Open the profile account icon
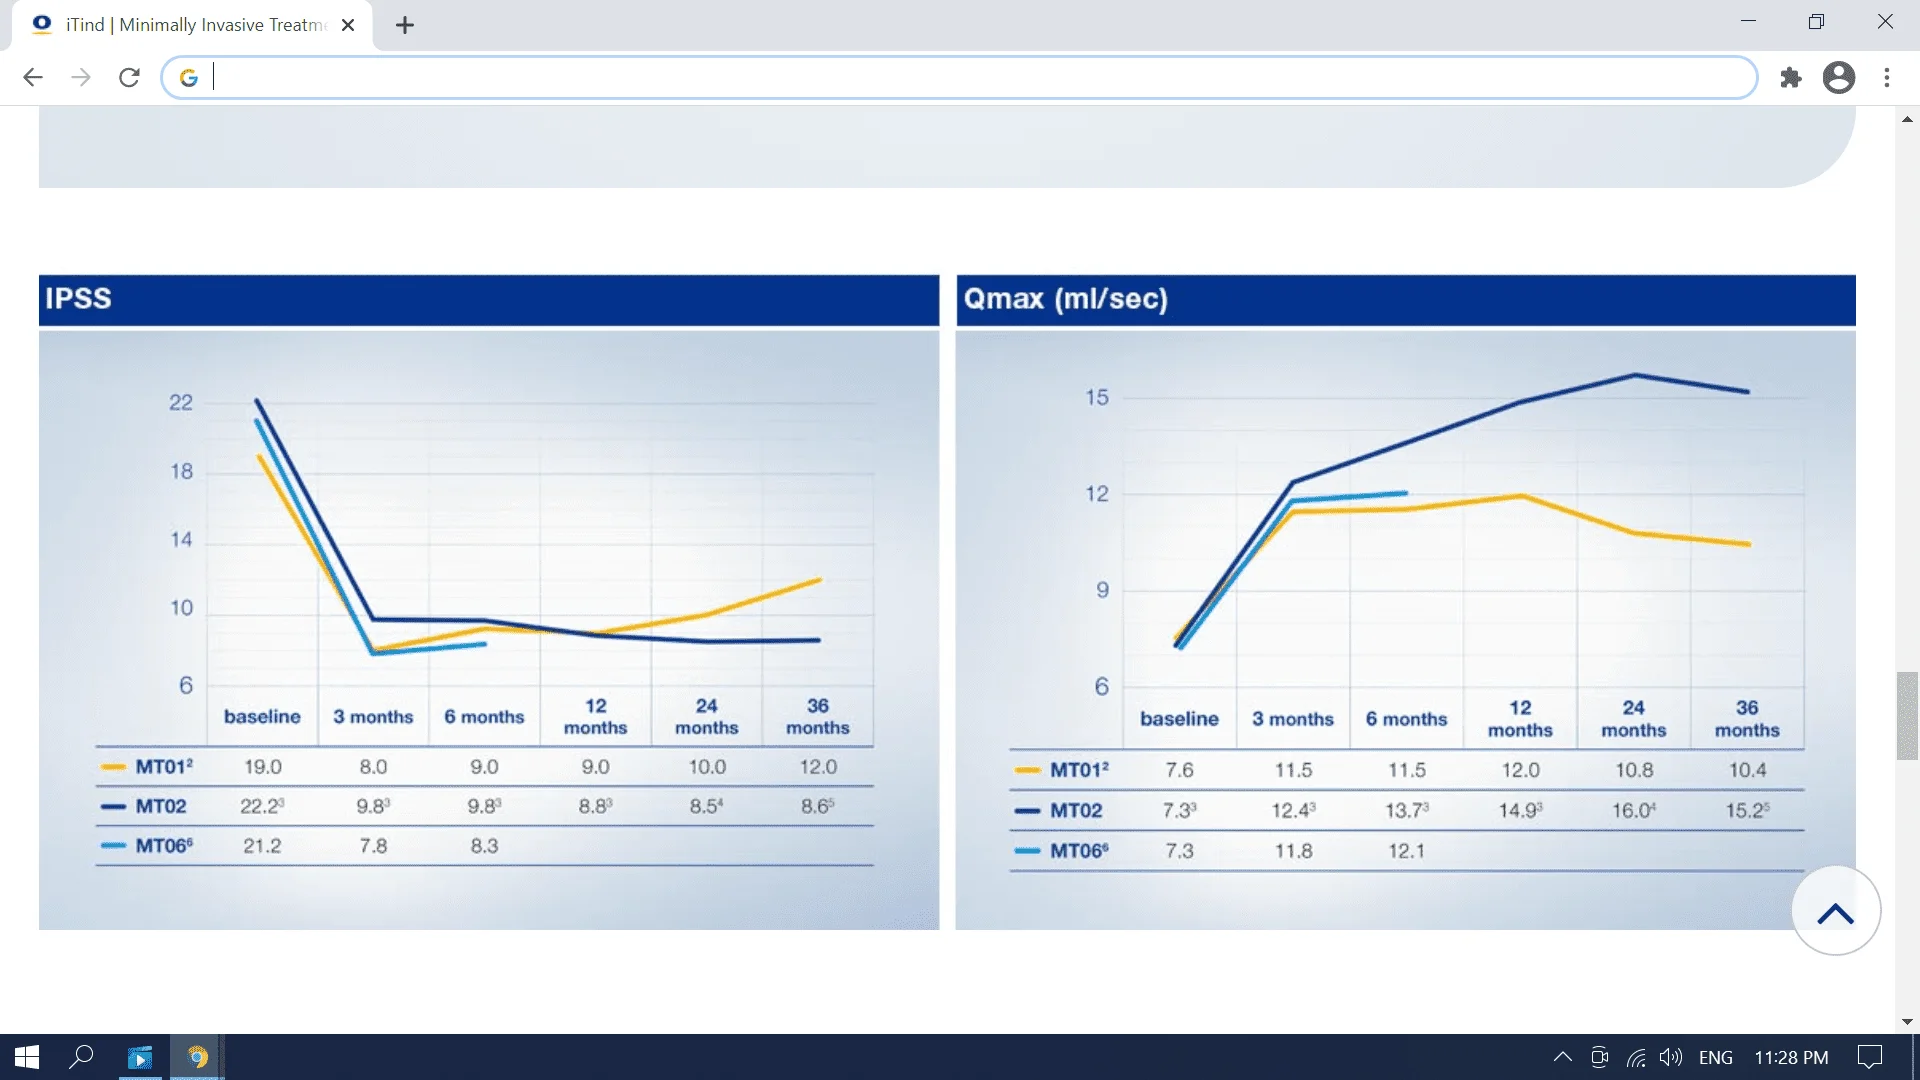The image size is (1920, 1080). 1839,78
